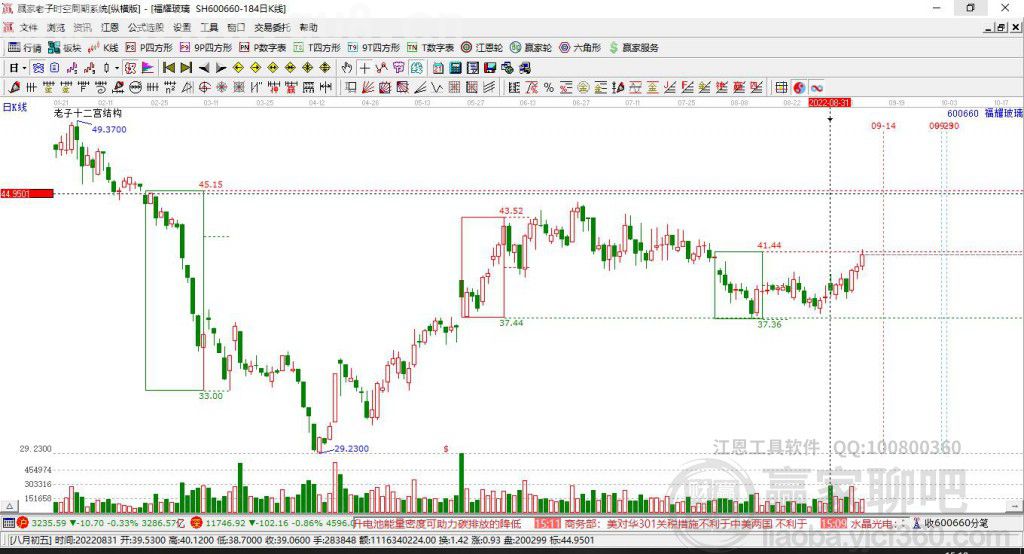
Task: Open the 帮助 menu
Action: pos(308,27)
